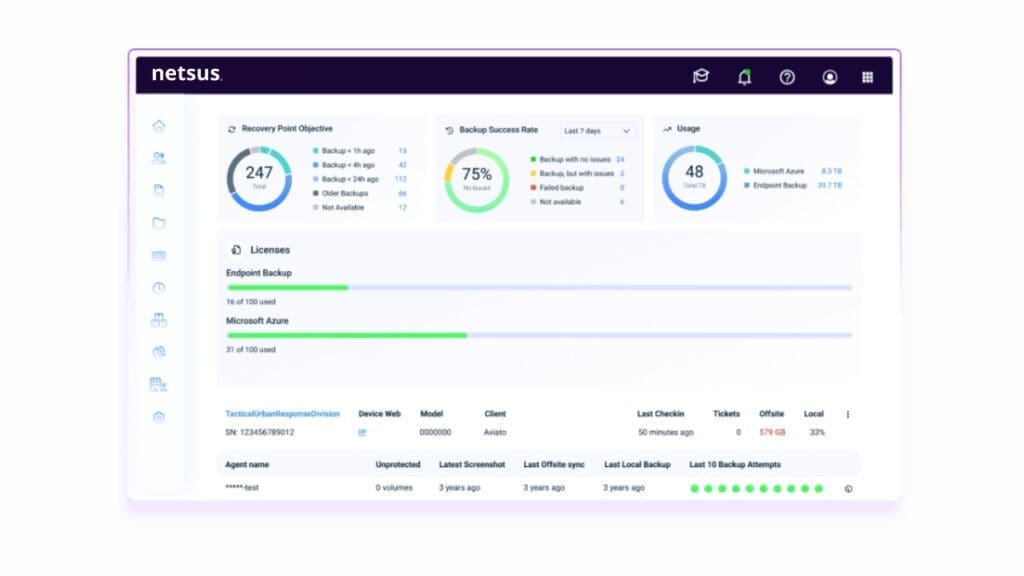
Task: Click the 'Latest Screenshot' column header
Action: tap(472, 465)
